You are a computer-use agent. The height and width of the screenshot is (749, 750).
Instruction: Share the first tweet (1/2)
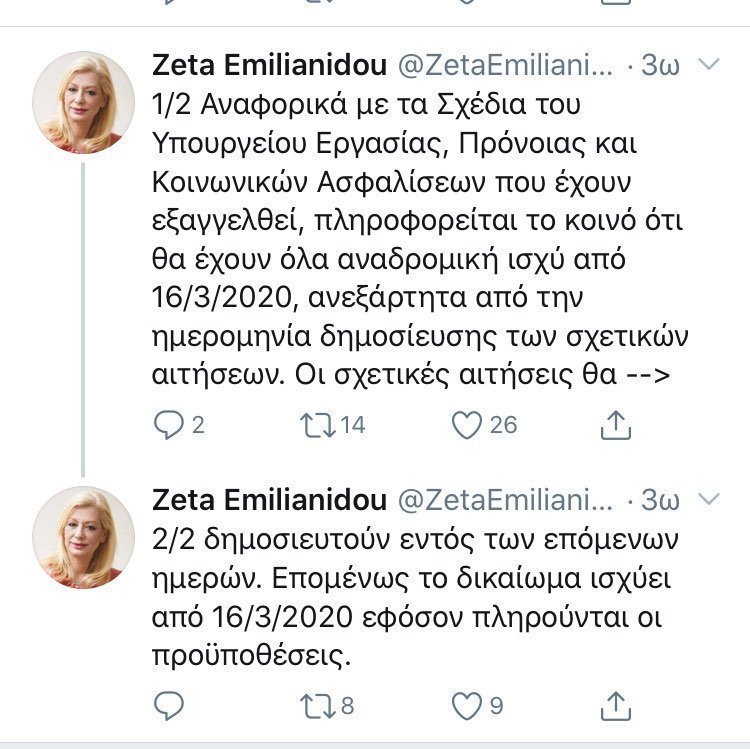click(x=616, y=425)
